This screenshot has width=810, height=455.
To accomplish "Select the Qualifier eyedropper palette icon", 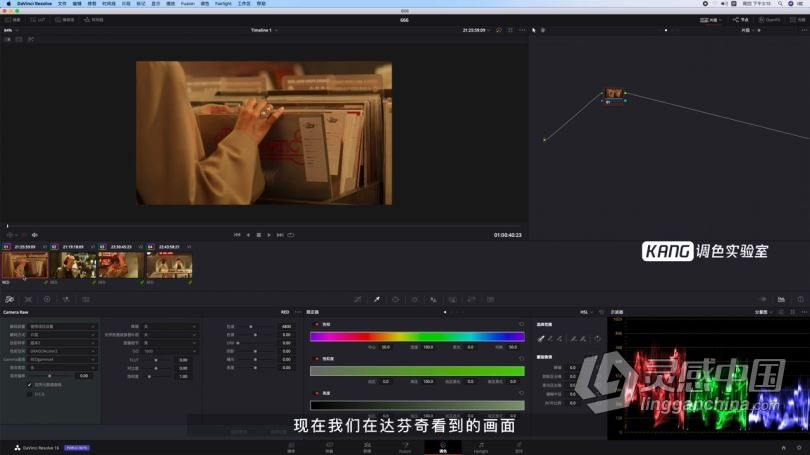I will (377, 300).
